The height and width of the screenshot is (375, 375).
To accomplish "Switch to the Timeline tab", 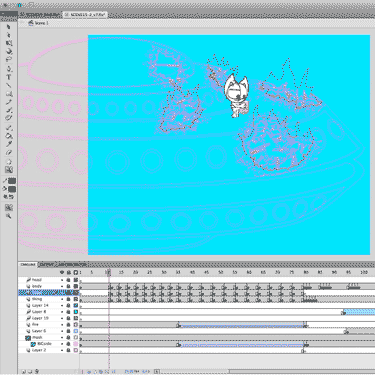I will coord(28,264).
